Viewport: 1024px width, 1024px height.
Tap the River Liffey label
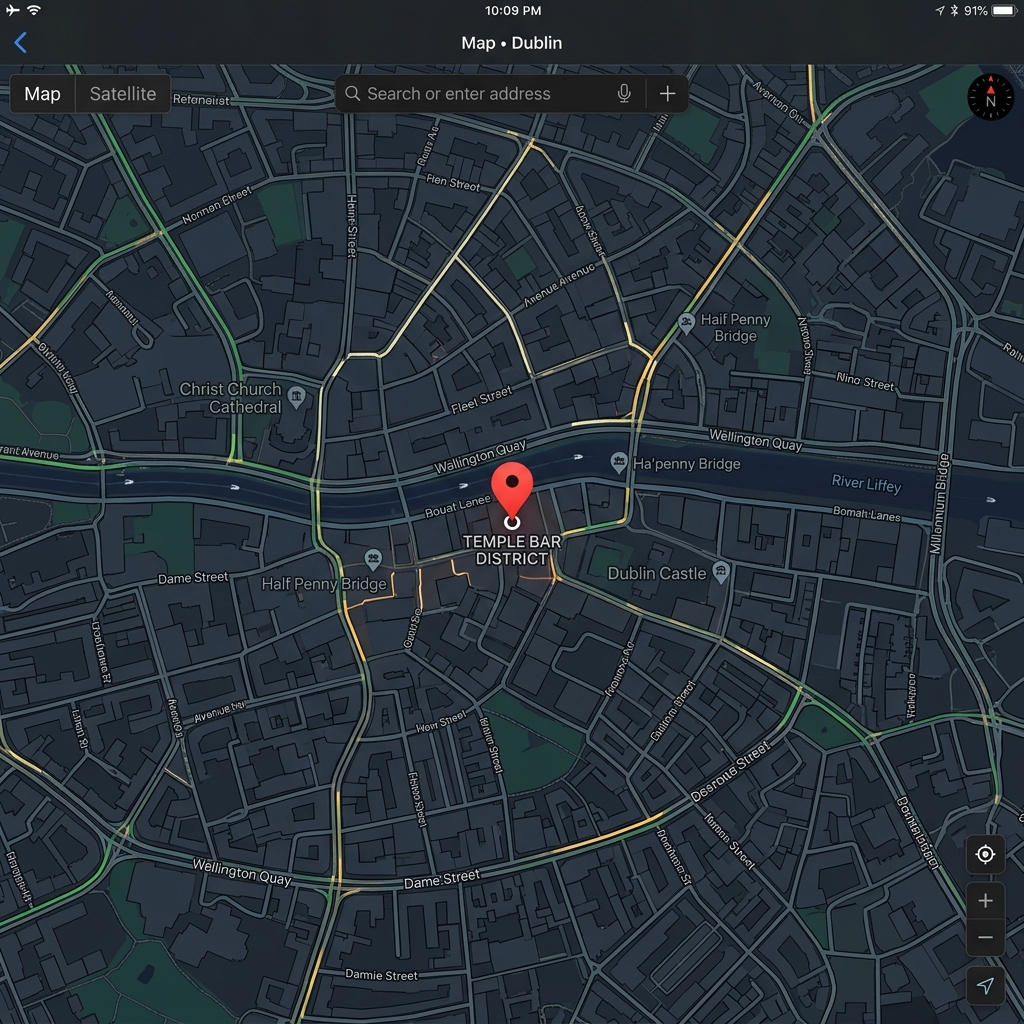(x=866, y=484)
